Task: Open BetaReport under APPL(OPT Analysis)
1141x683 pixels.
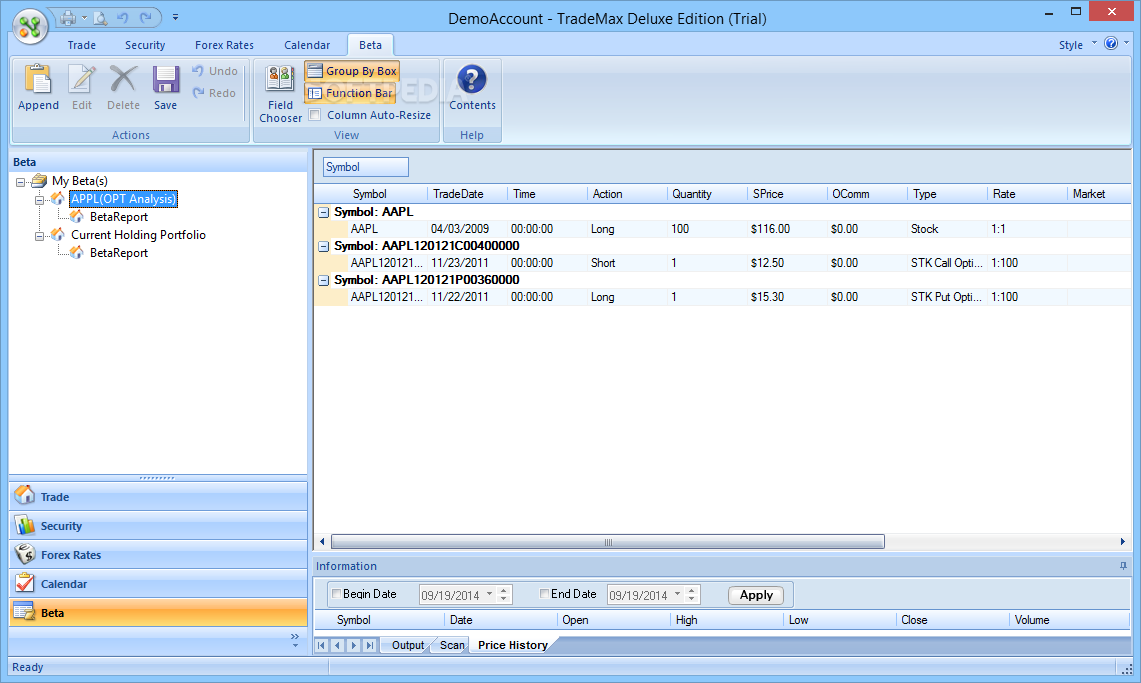Action: tap(119, 217)
